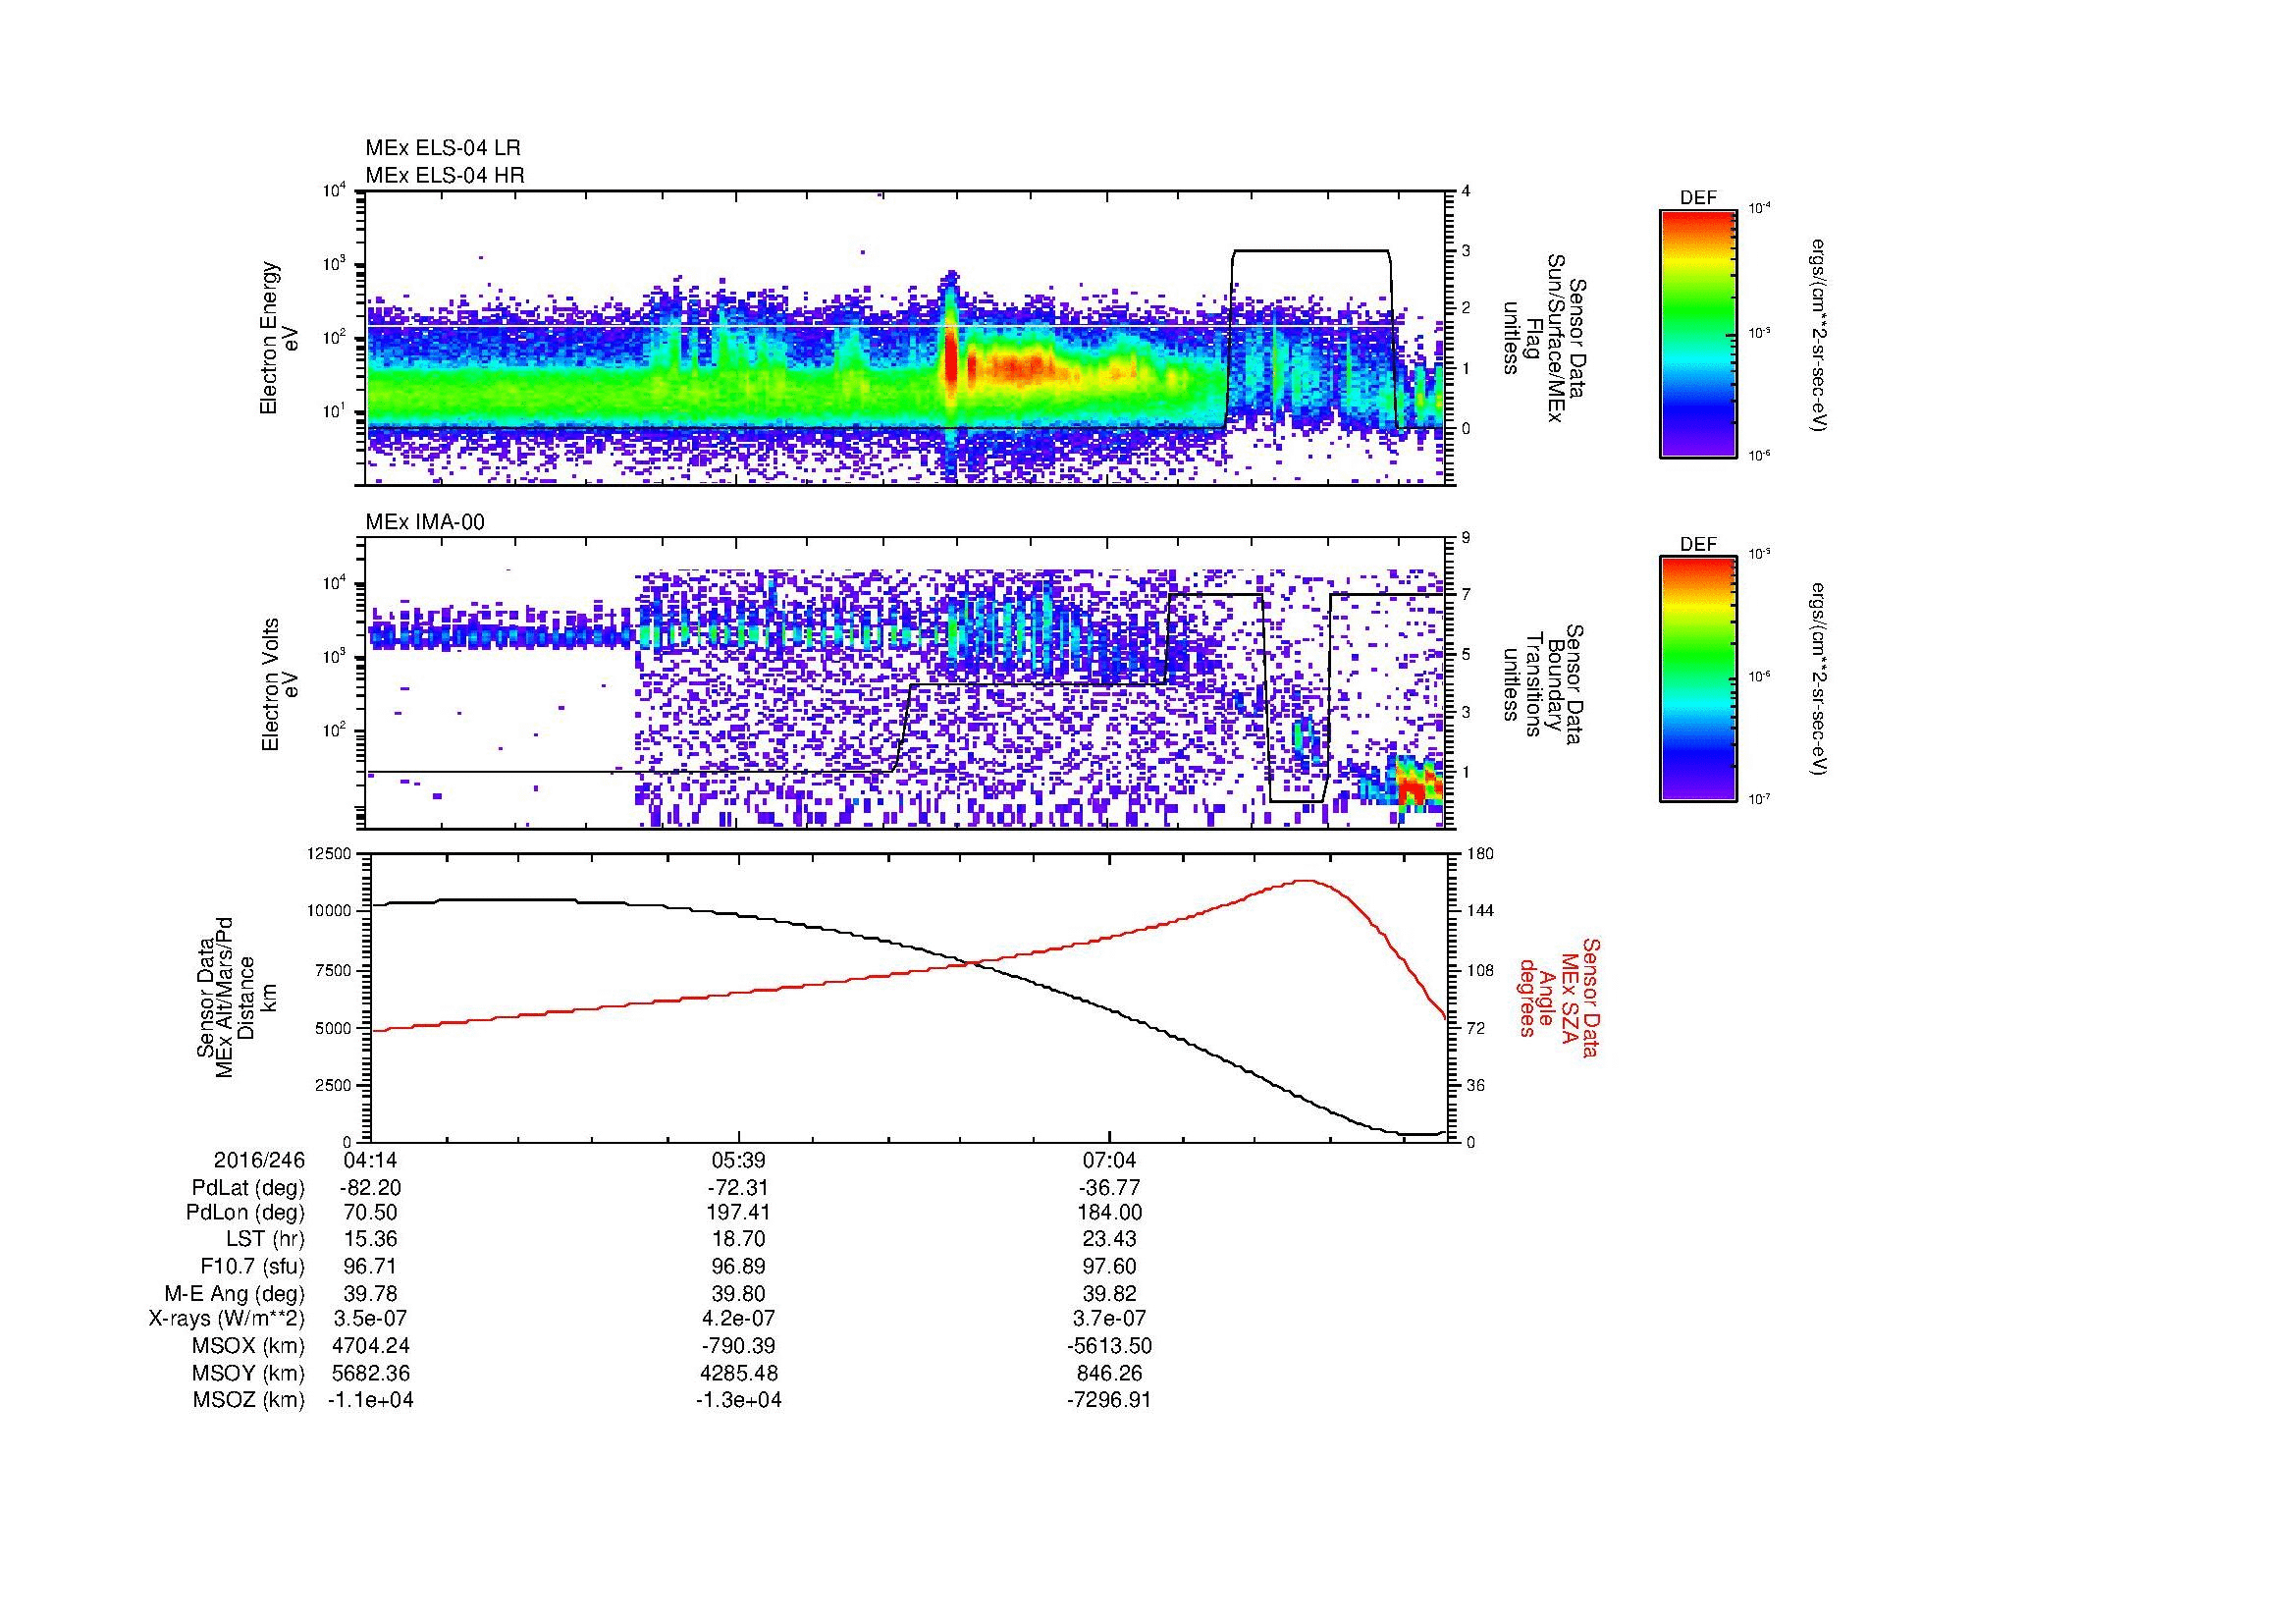Click the 'LST (hr)' row label
This screenshot has height=1623, width=2296.
coord(264,1240)
